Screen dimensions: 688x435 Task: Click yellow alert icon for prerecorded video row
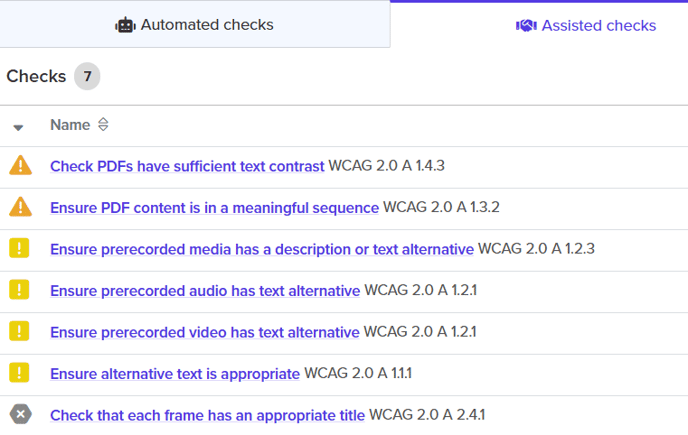[19, 331]
